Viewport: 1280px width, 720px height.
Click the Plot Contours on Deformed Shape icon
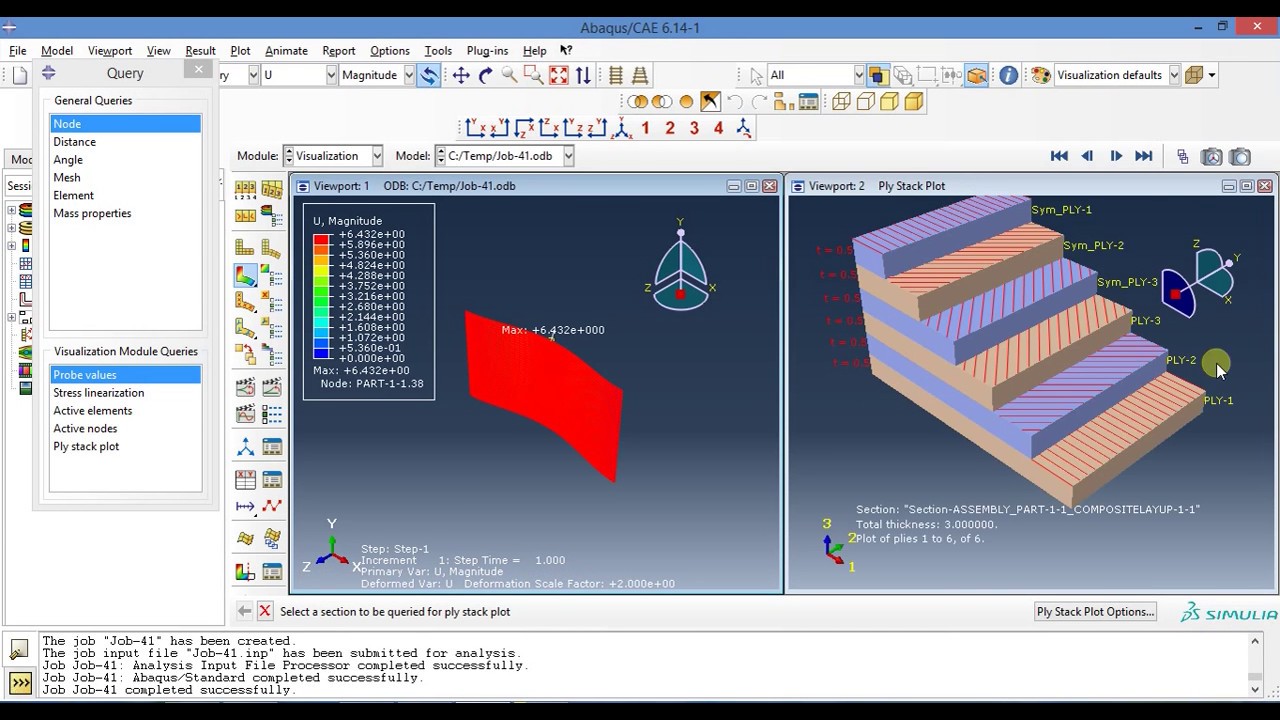tap(245, 274)
